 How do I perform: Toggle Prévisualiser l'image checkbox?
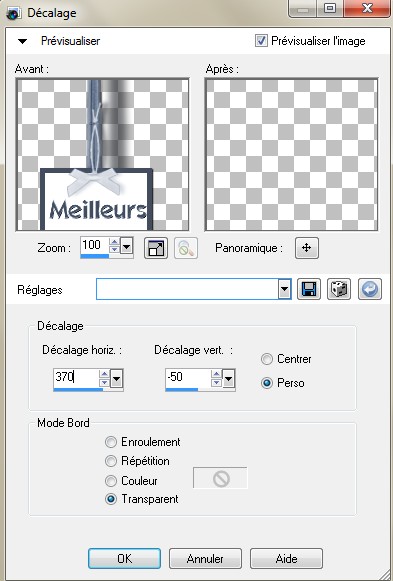click(x=261, y=40)
